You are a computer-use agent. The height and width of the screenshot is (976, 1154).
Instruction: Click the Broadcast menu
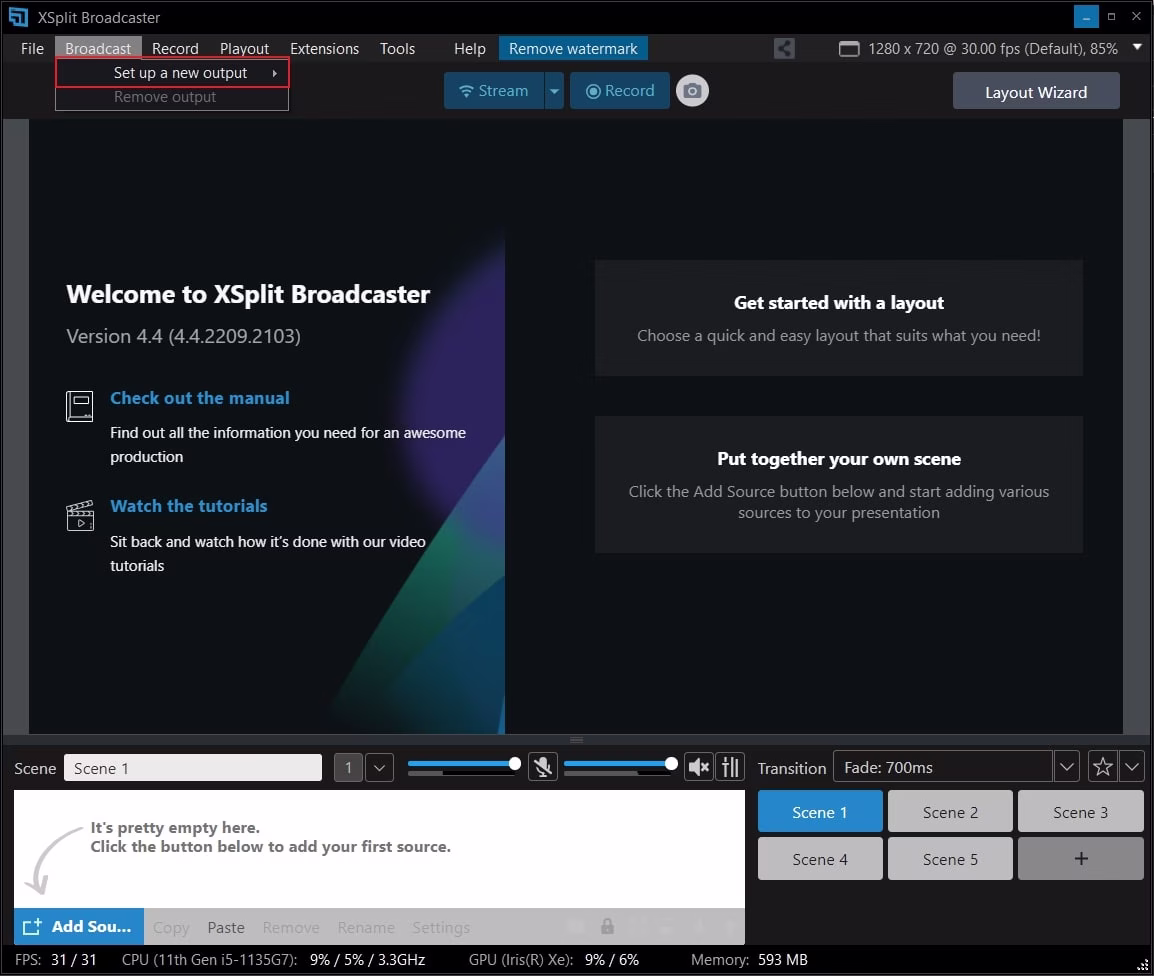[98, 49]
